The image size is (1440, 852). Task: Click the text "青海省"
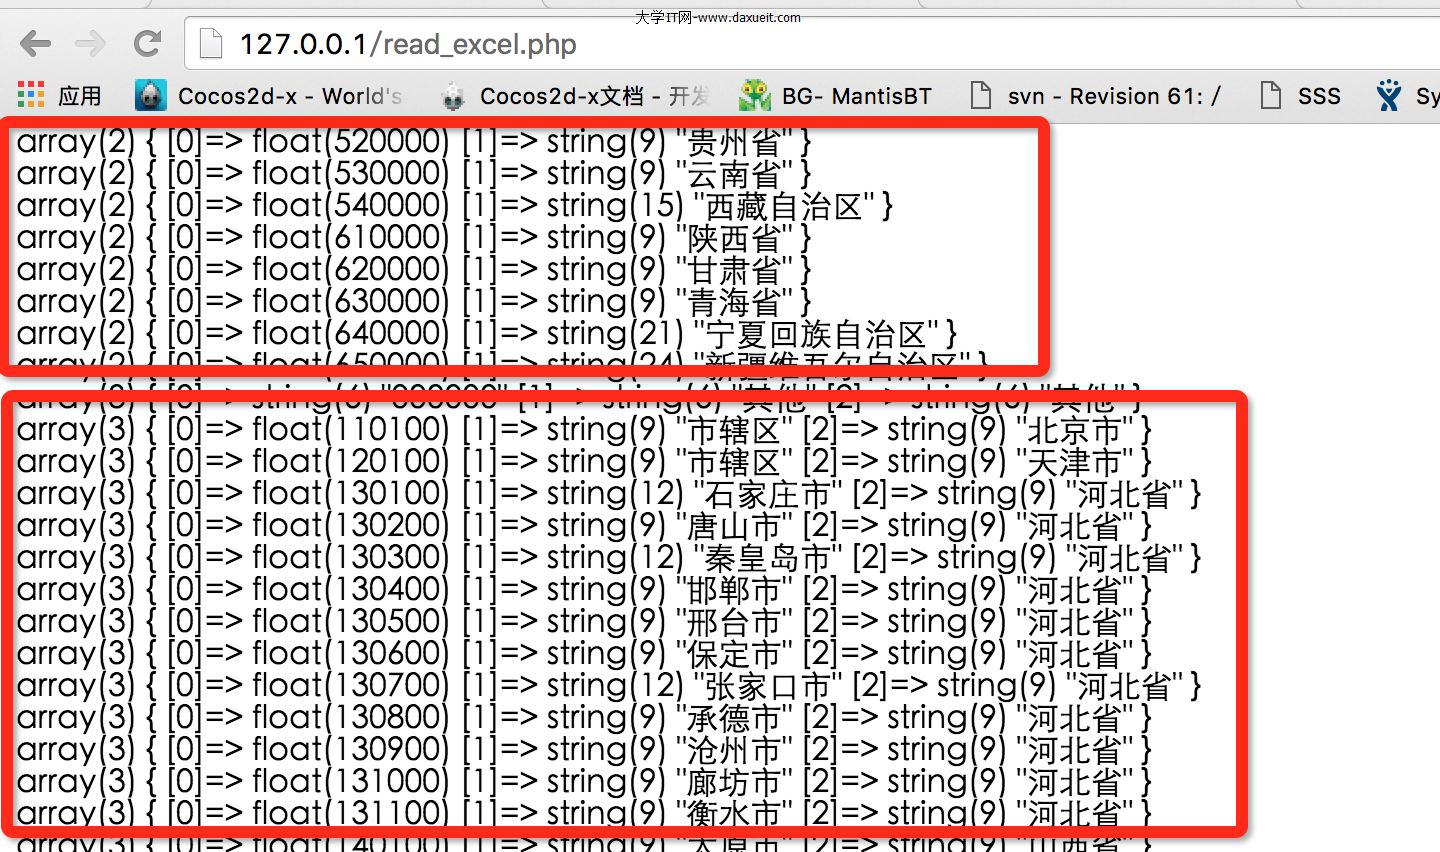point(733,301)
